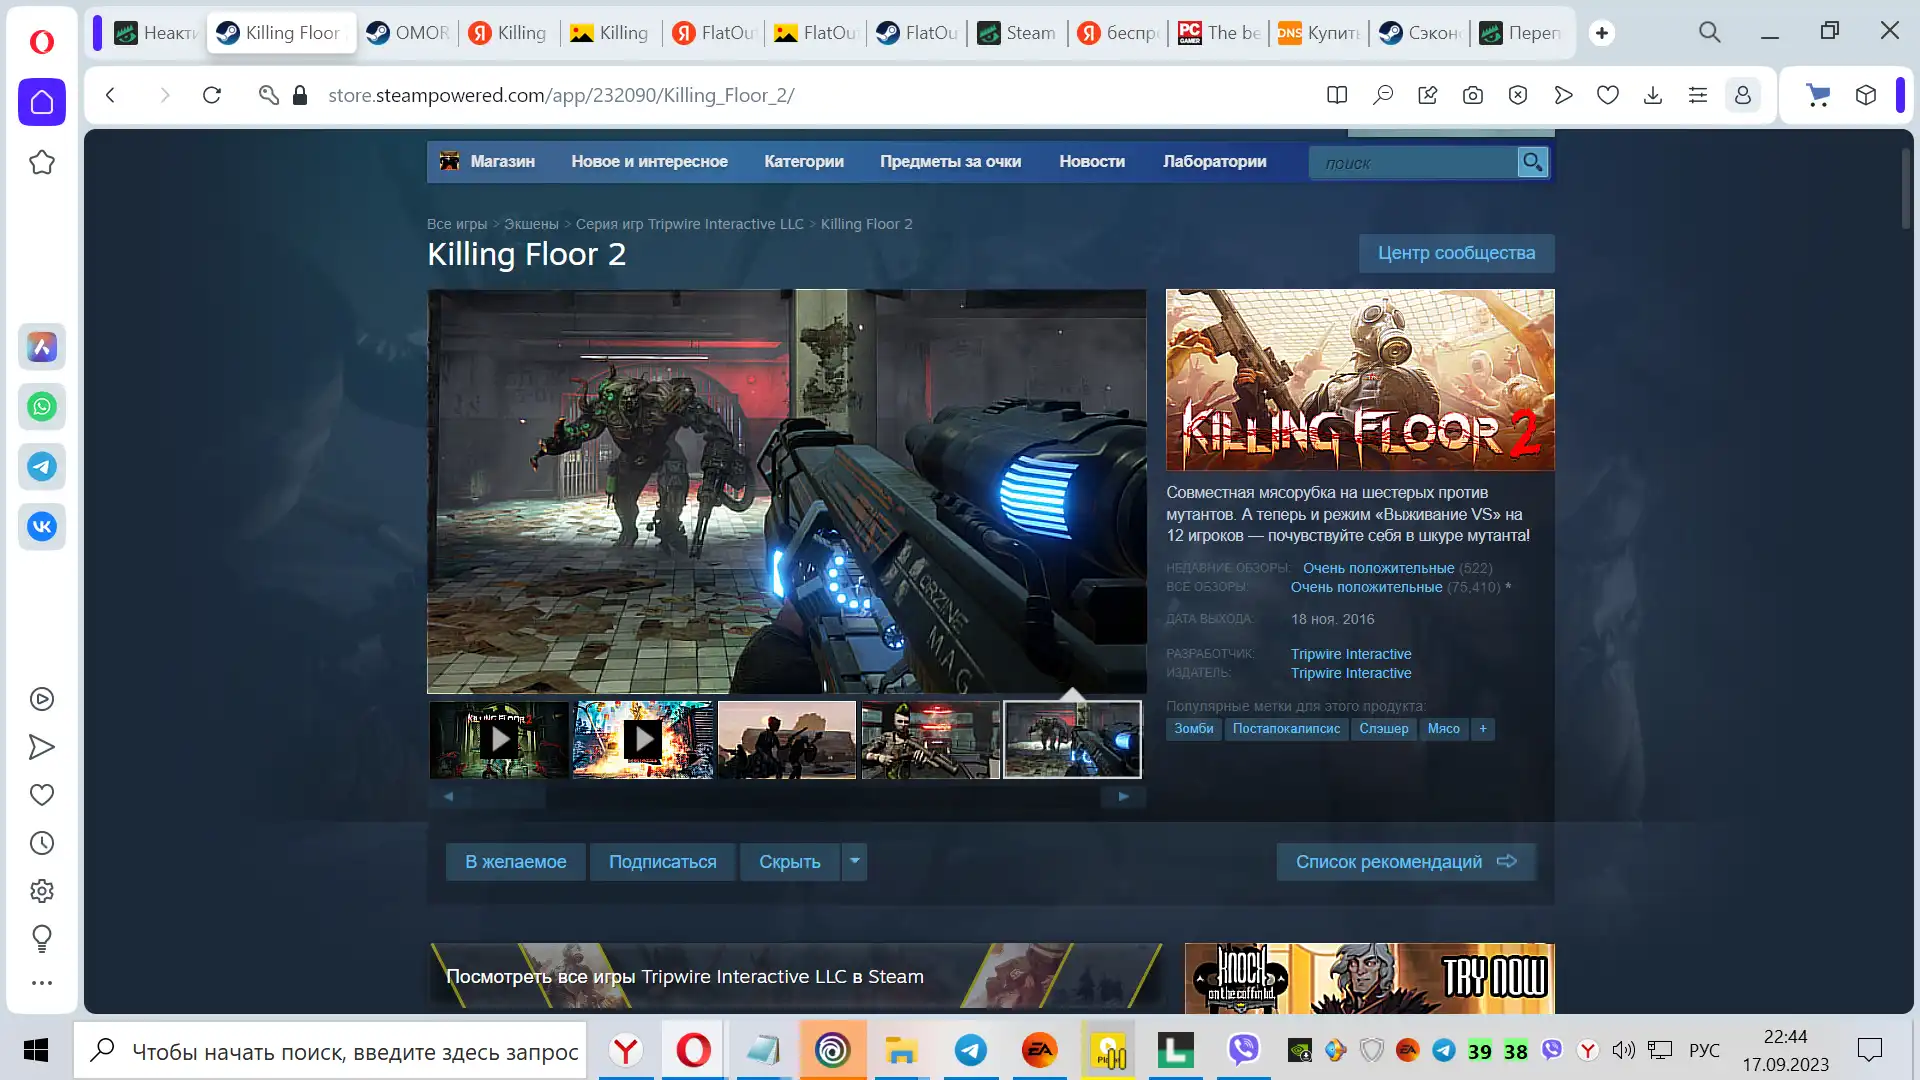Screen dimensions: 1920x1080
Task: Expand more tags with the plus button
Action: (1483, 729)
